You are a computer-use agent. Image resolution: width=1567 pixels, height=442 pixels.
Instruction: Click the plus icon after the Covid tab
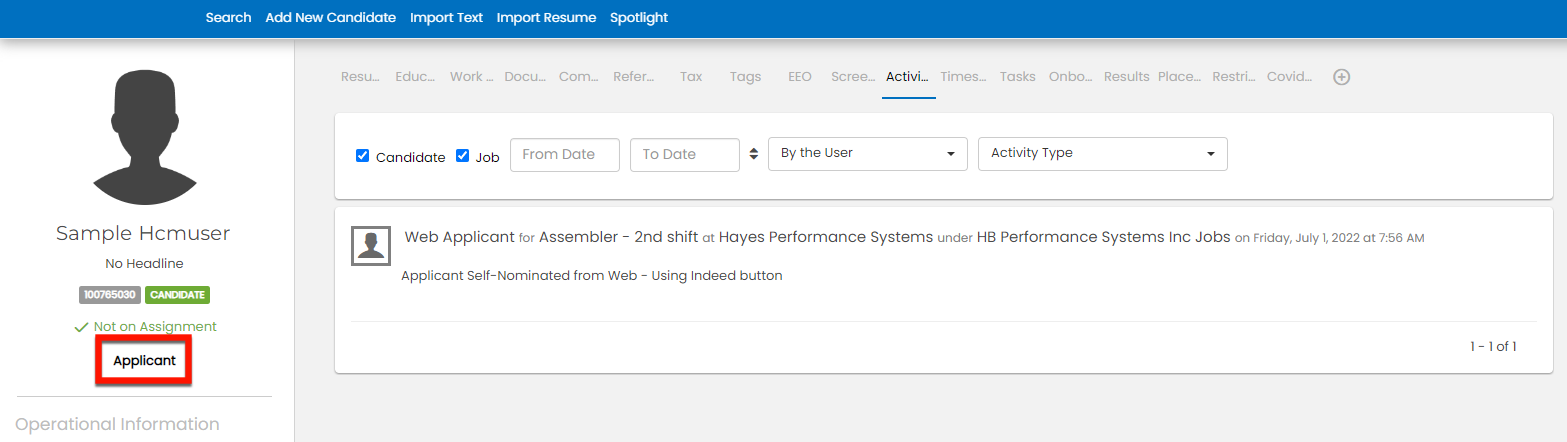(x=1342, y=77)
